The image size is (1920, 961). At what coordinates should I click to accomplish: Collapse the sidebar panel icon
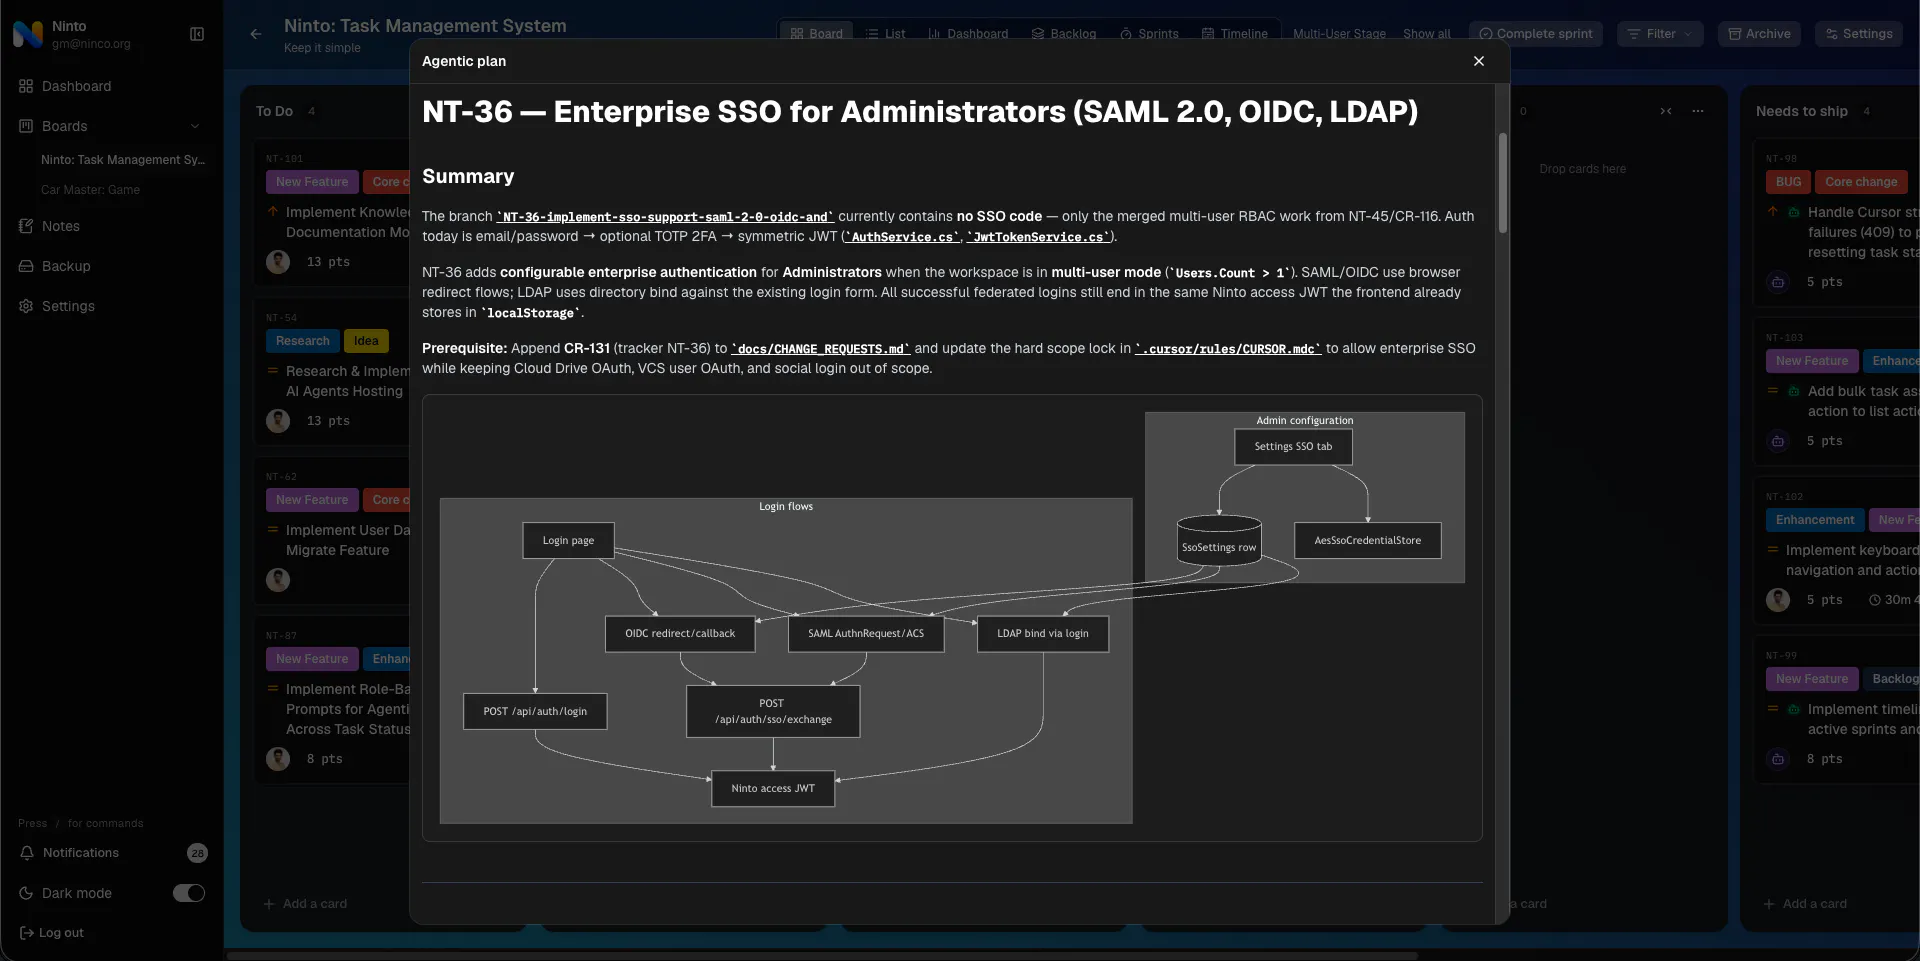pos(197,34)
